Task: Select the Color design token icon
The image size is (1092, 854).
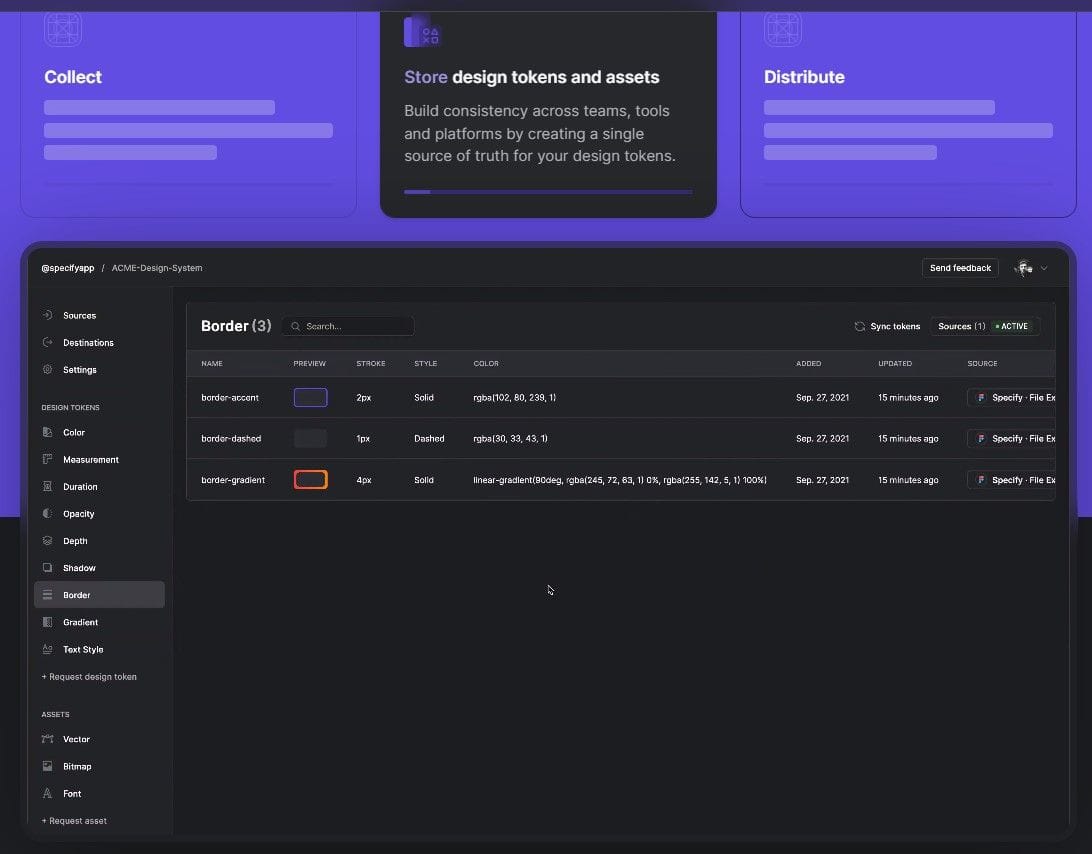Action: pos(47,432)
